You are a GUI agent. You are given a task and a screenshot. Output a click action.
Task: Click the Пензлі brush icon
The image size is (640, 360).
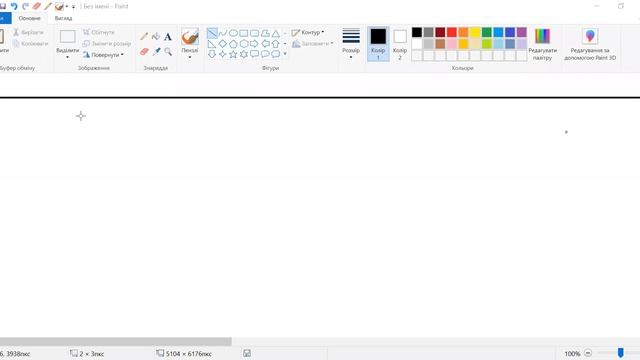click(x=190, y=37)
